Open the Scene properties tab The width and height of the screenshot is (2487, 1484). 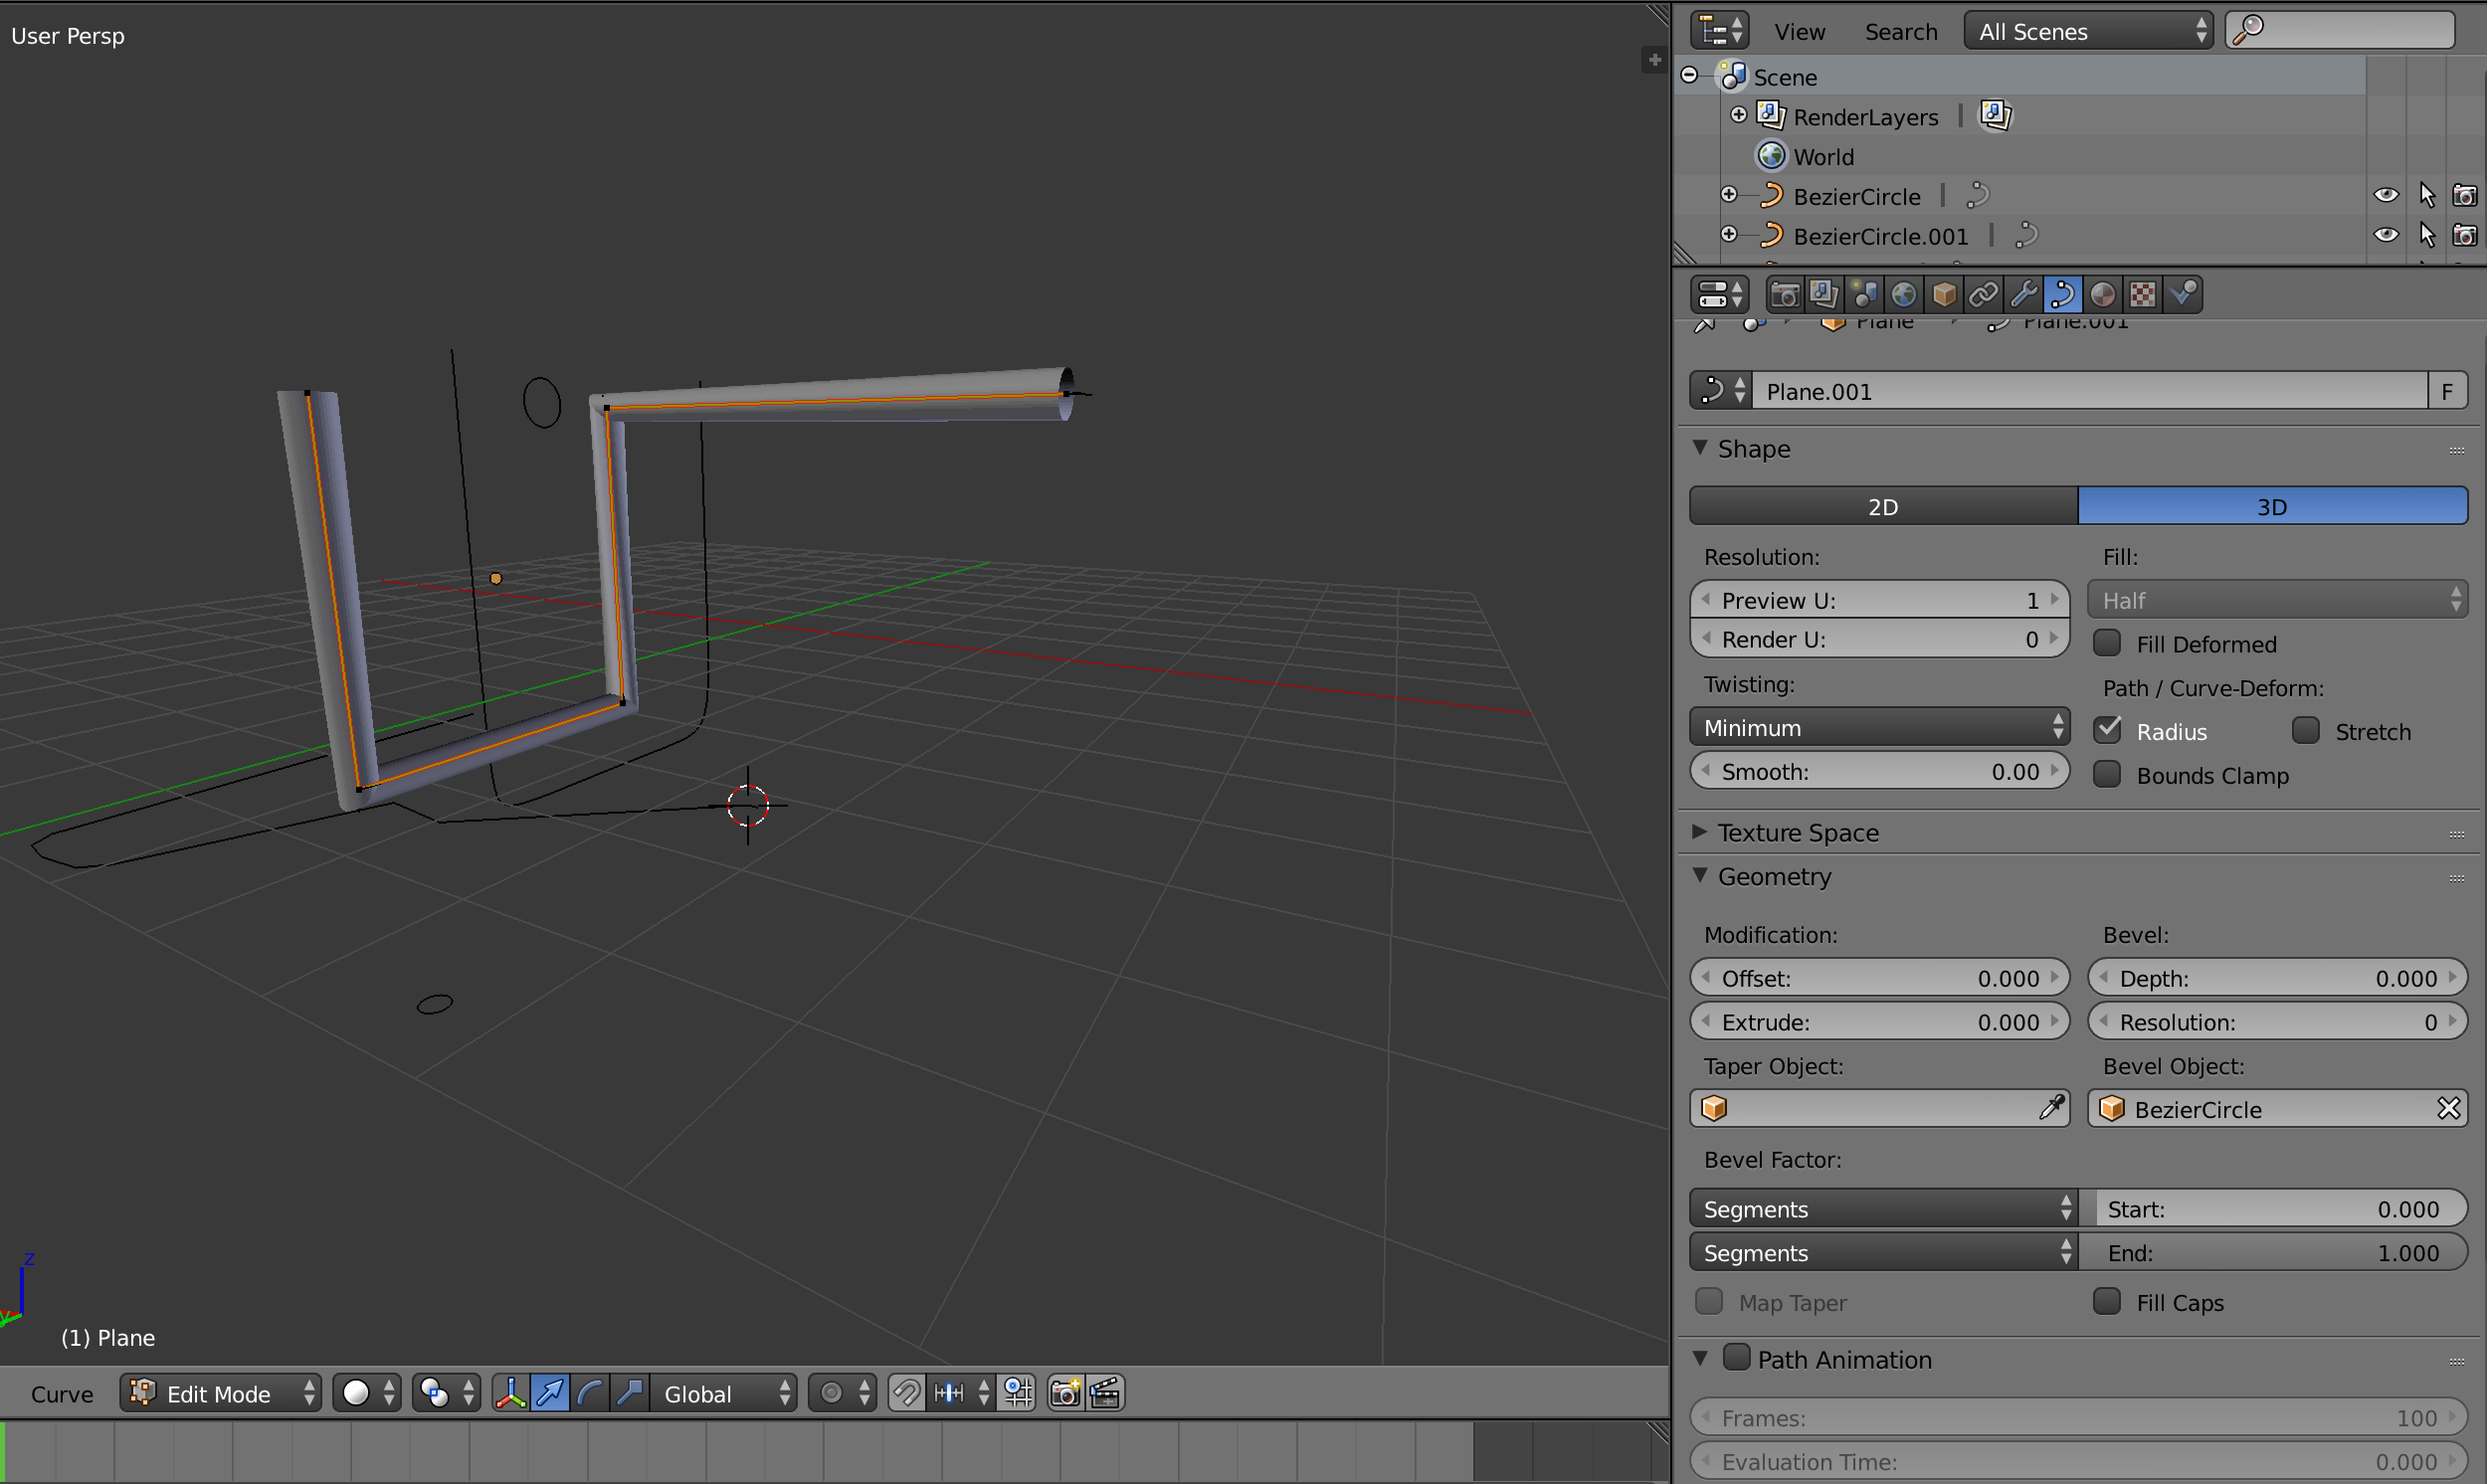pos(1864,295)
